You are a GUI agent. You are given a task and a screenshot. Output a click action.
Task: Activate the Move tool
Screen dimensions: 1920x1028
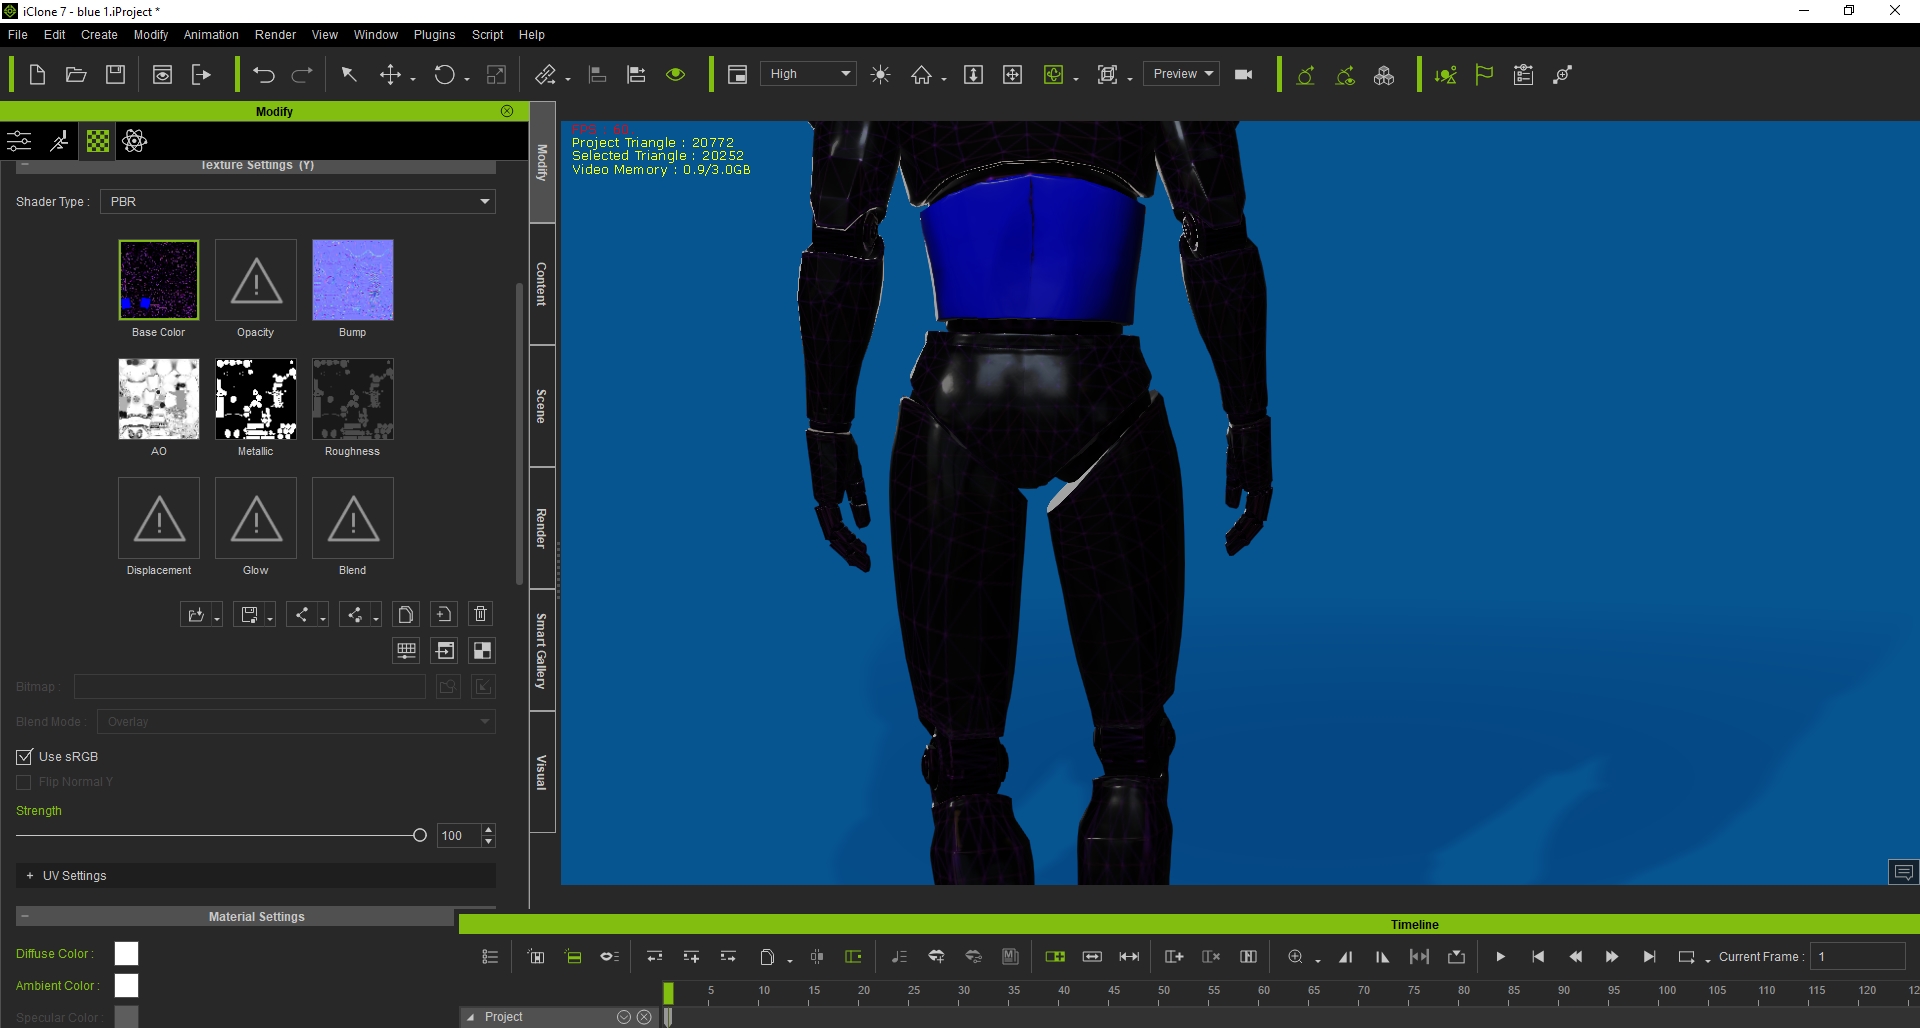coord(391,75)
